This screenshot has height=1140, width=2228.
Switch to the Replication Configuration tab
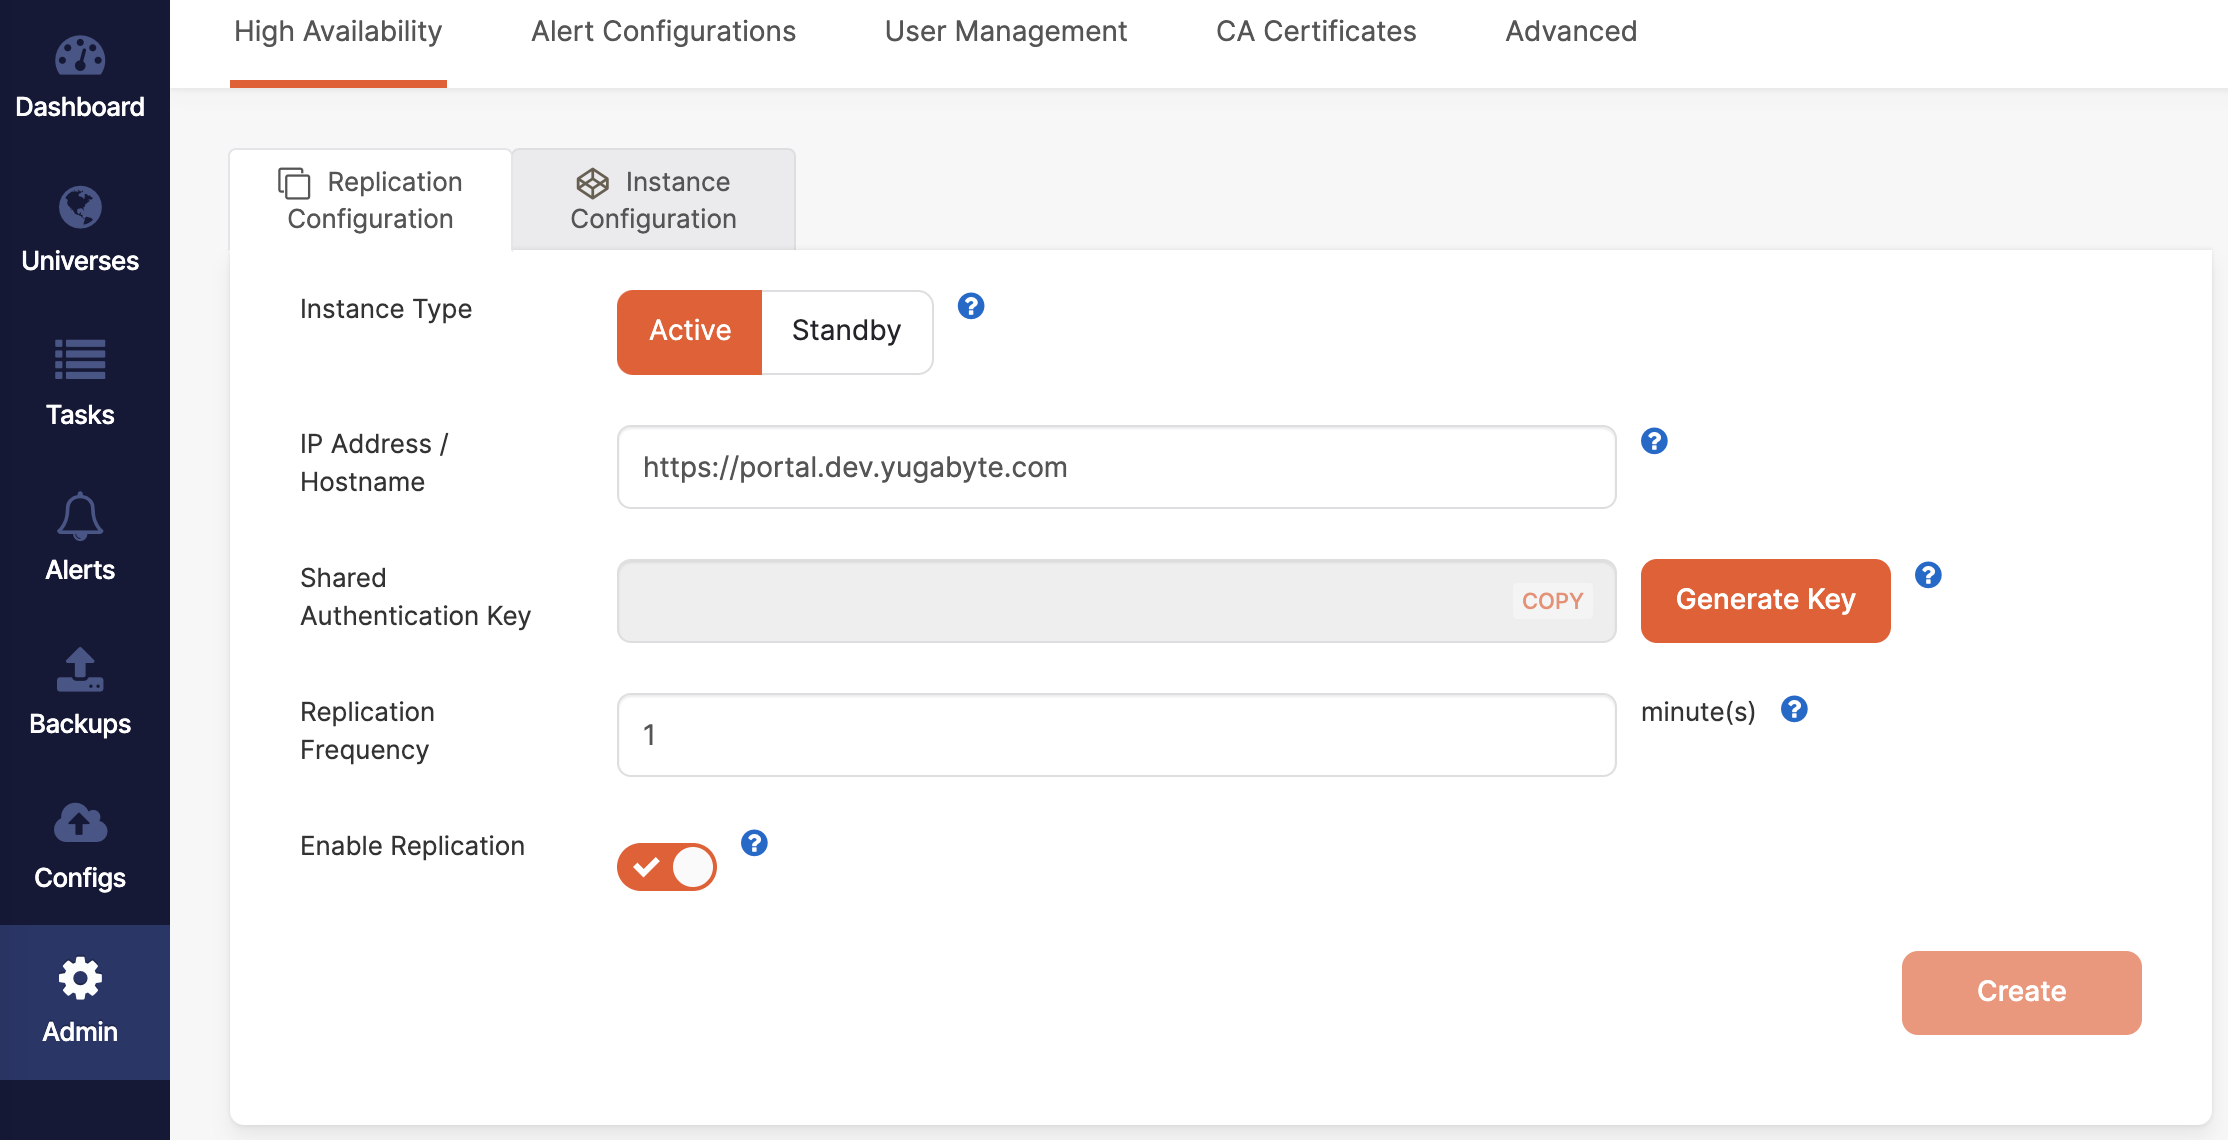[x=369, y=198]
